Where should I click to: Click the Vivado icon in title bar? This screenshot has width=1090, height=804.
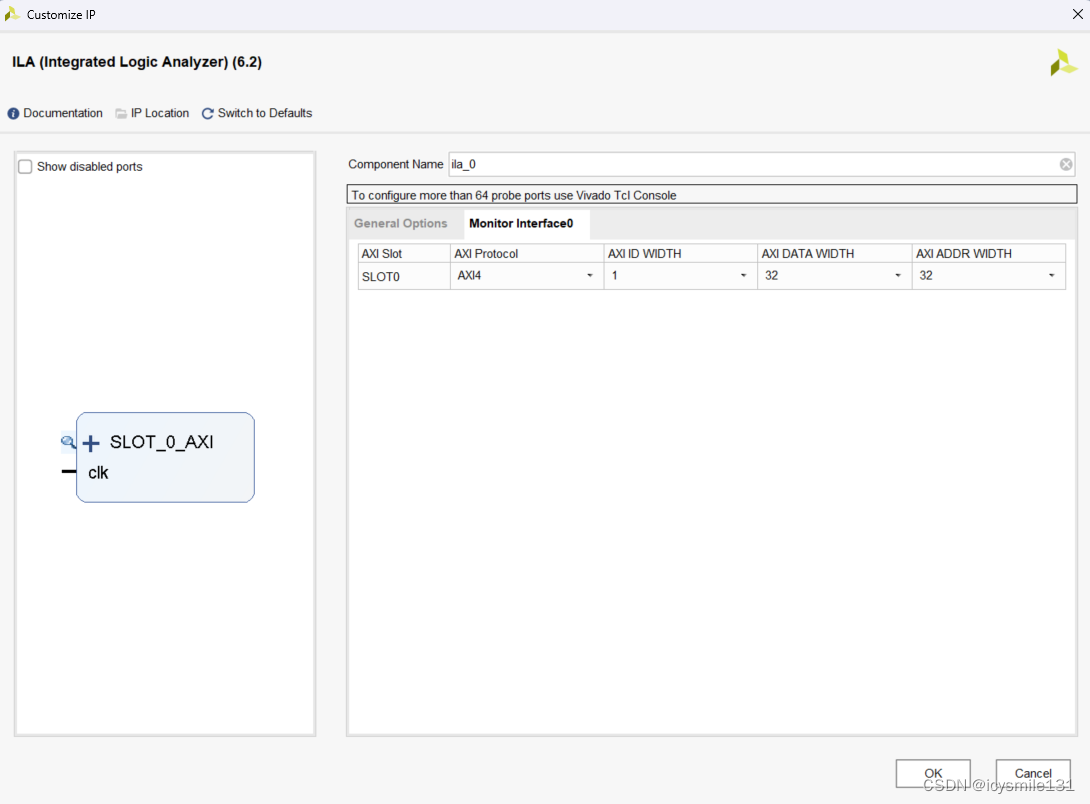pyautogui.click(x=12, y=14)
